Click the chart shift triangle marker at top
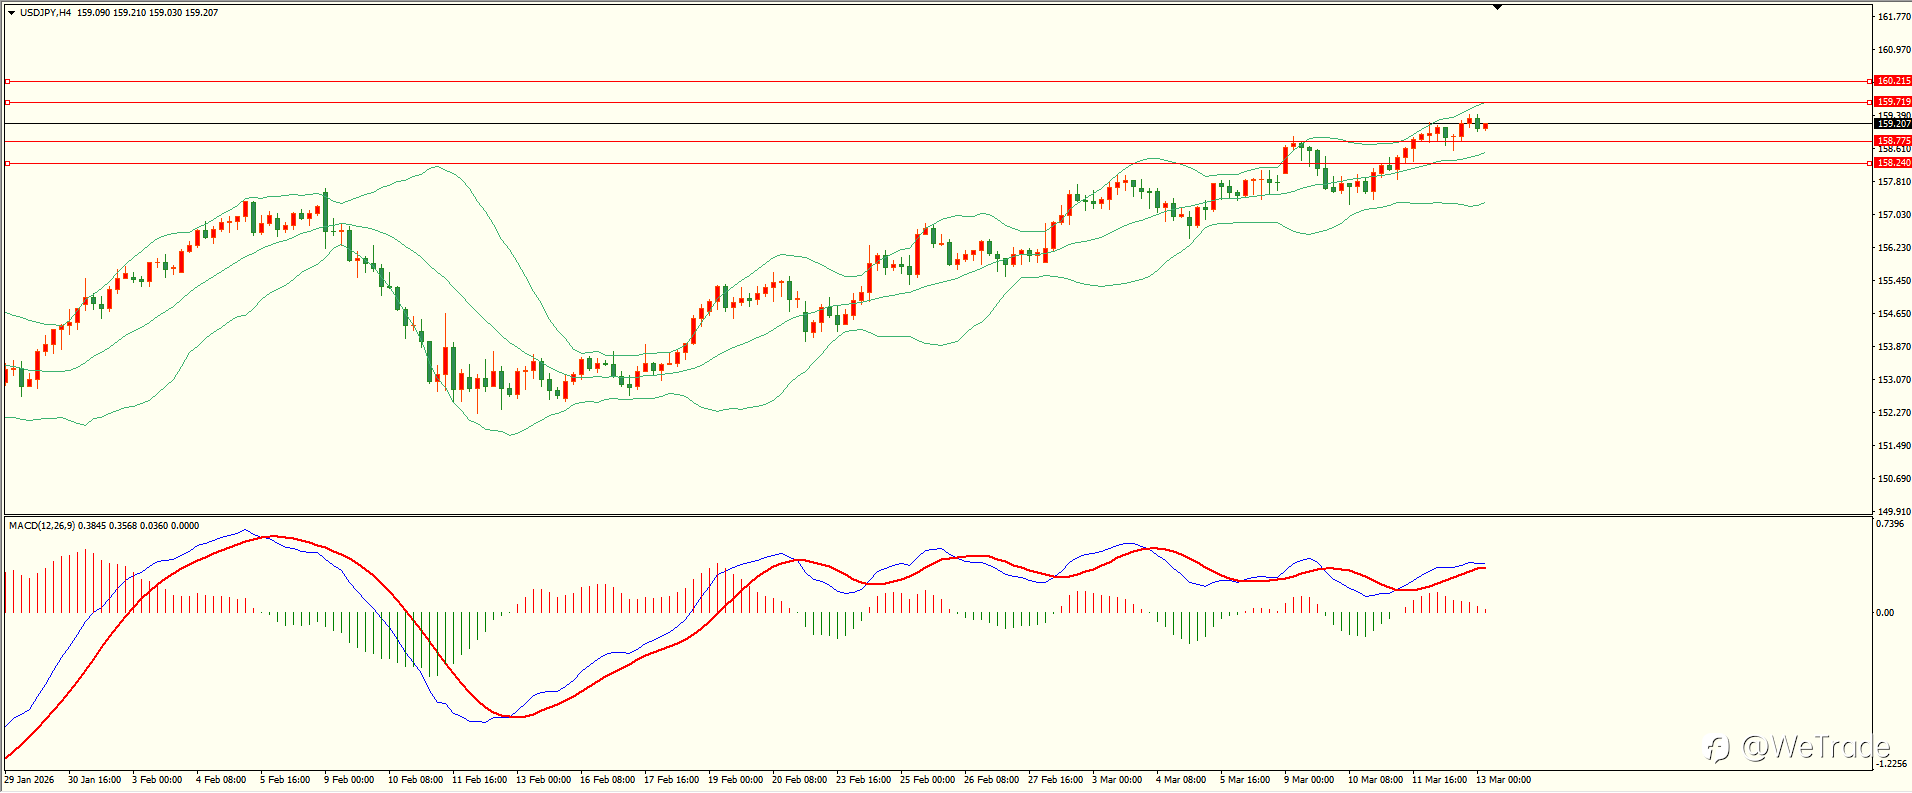The width and height of the screenshot is (1912, 793). [1497, 7]
